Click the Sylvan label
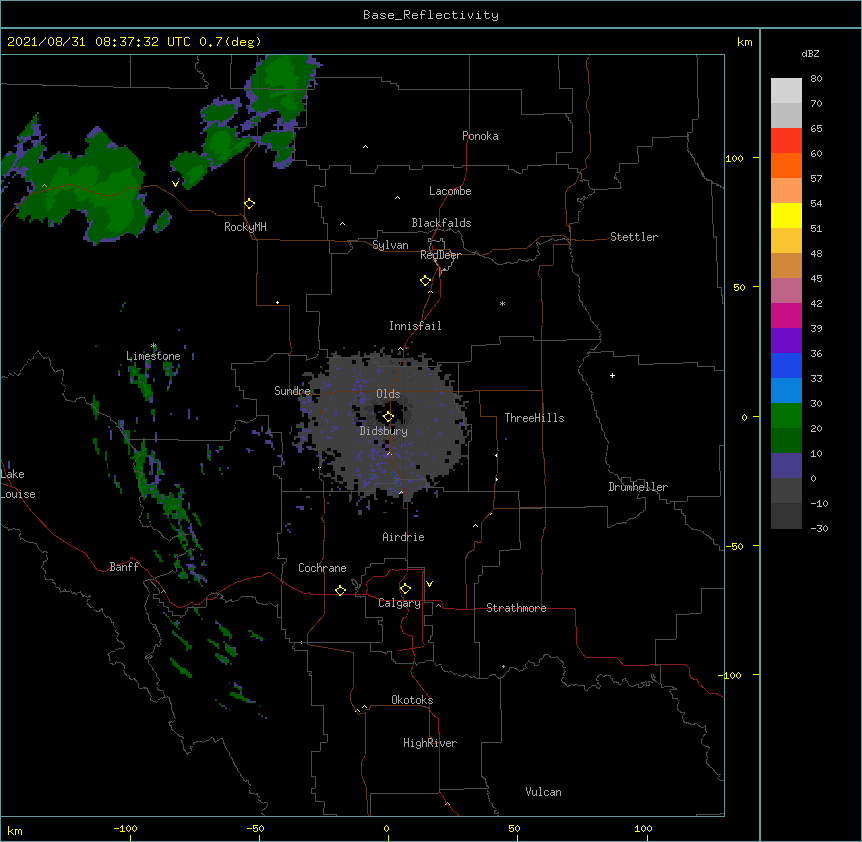Screen dimensions: 862x842 tap(390, 245)
